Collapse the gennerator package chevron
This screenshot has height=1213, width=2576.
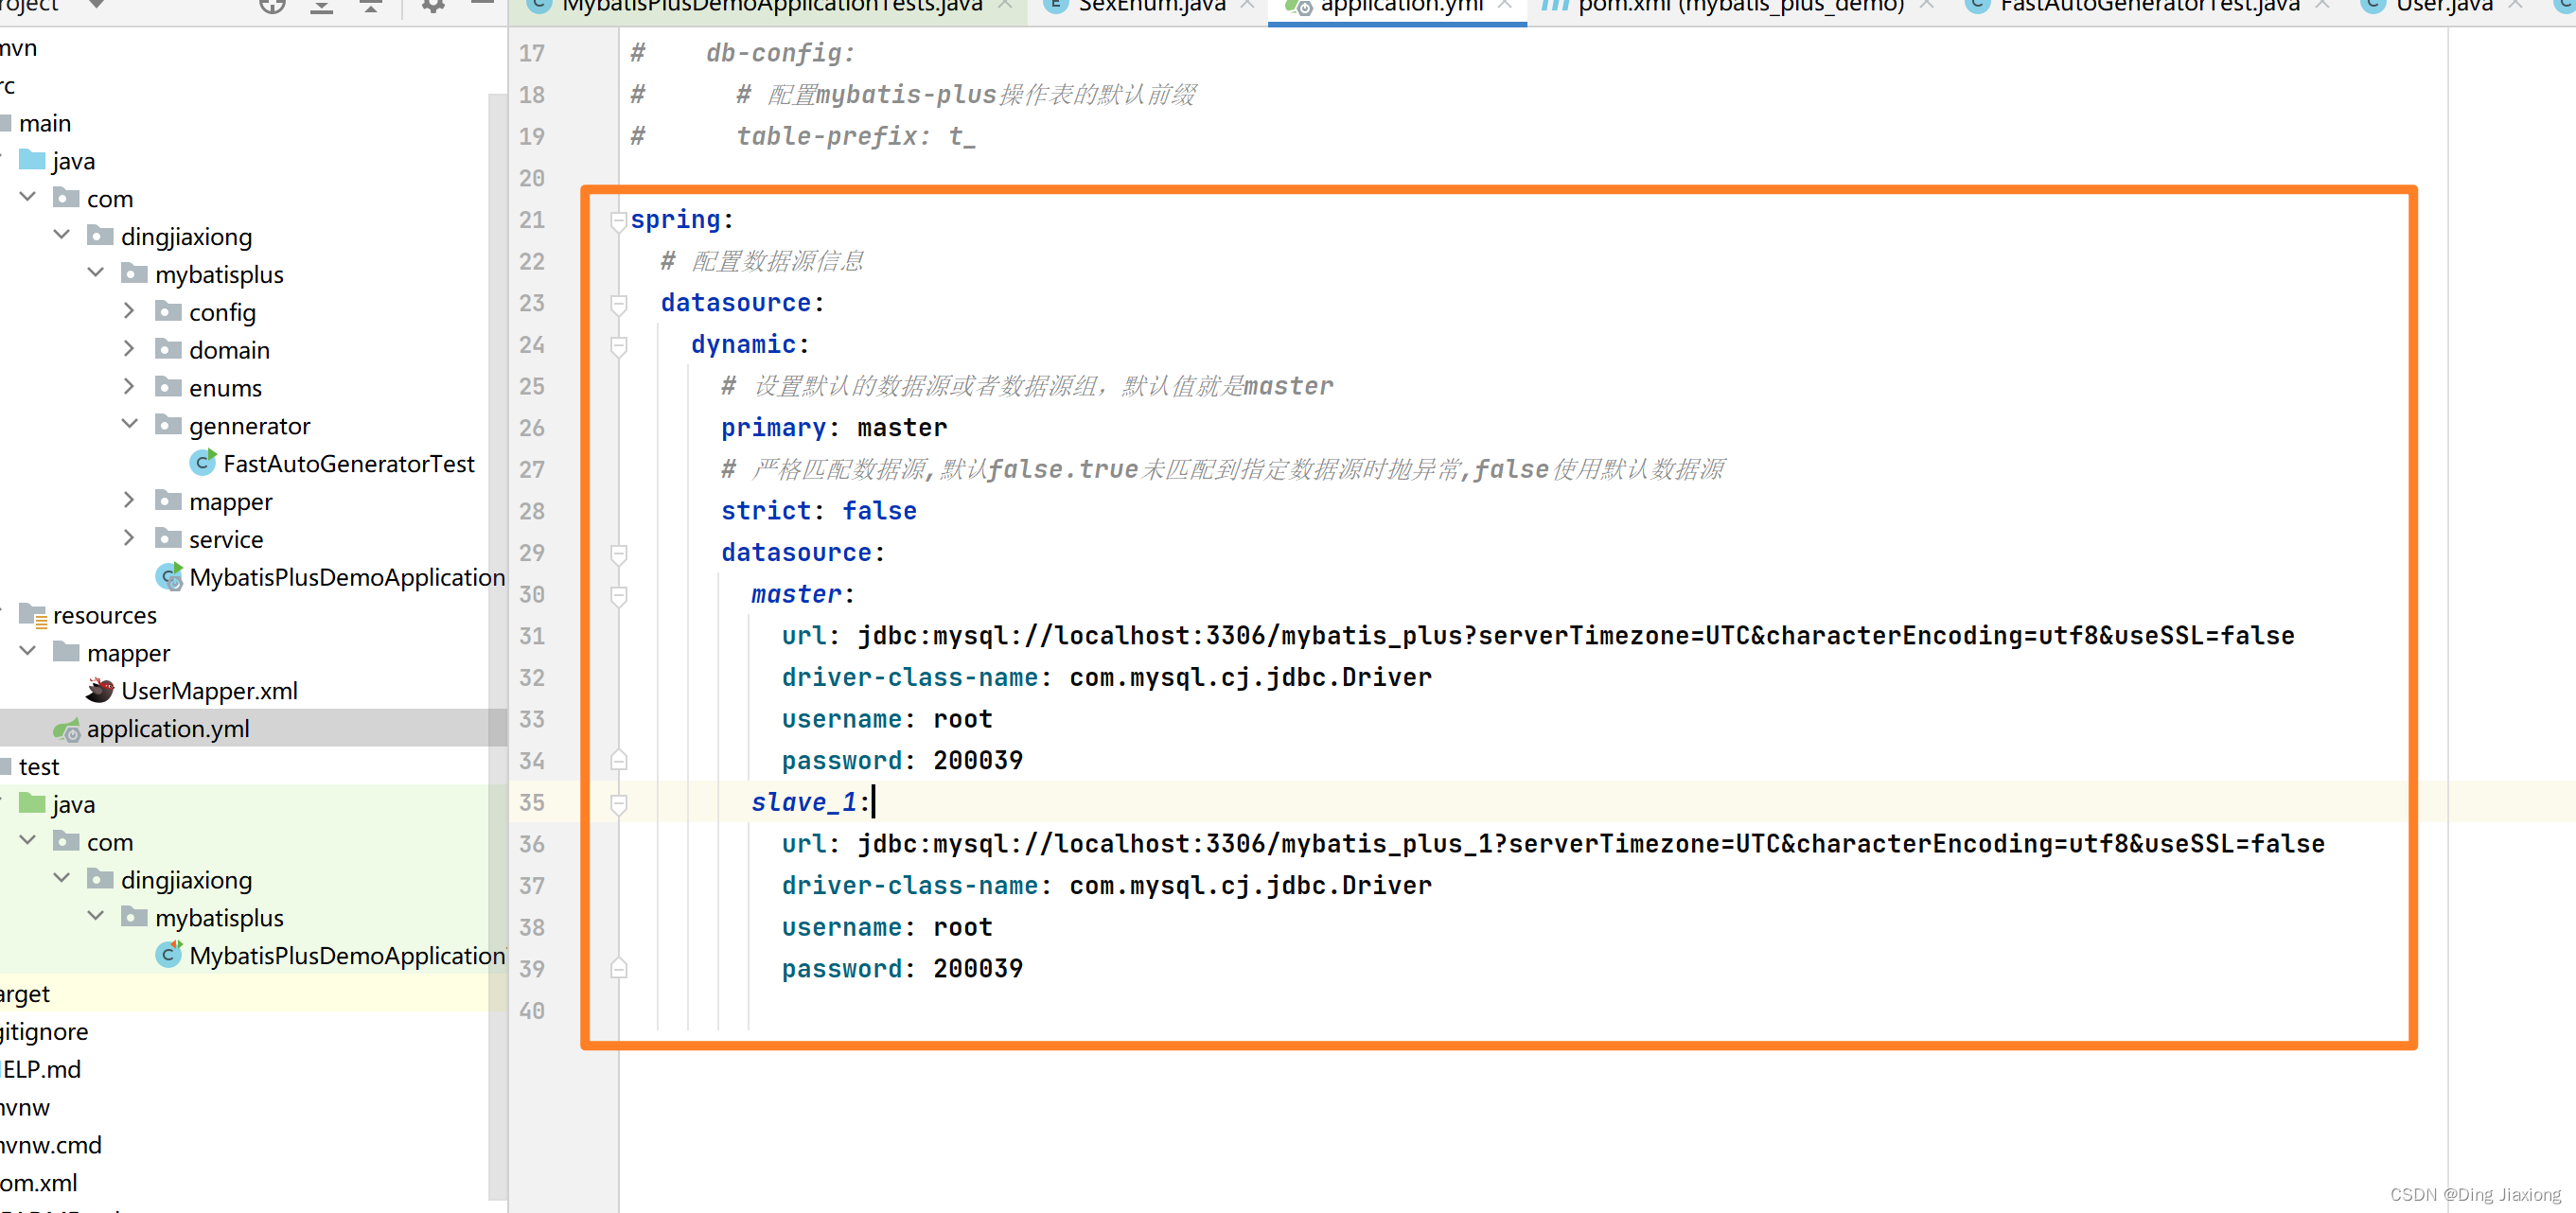coord(130,424)
